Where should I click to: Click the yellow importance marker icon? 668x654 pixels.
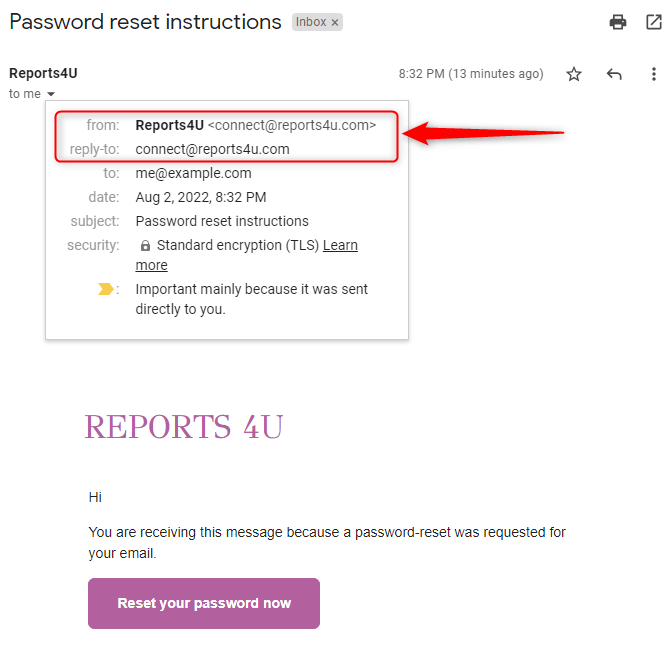[x=107, y=289]
